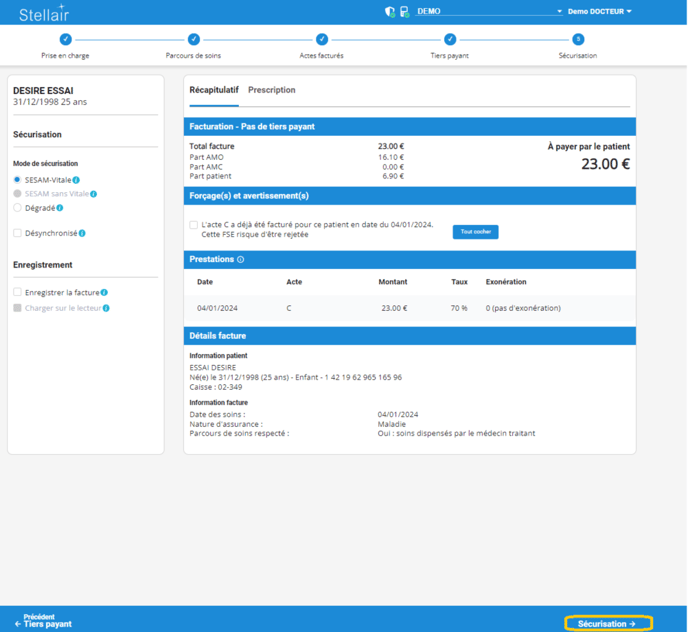Screen dimensions: 688x632
Task: Click info icon beside SESAM sans Vitale
Action: 94,194
